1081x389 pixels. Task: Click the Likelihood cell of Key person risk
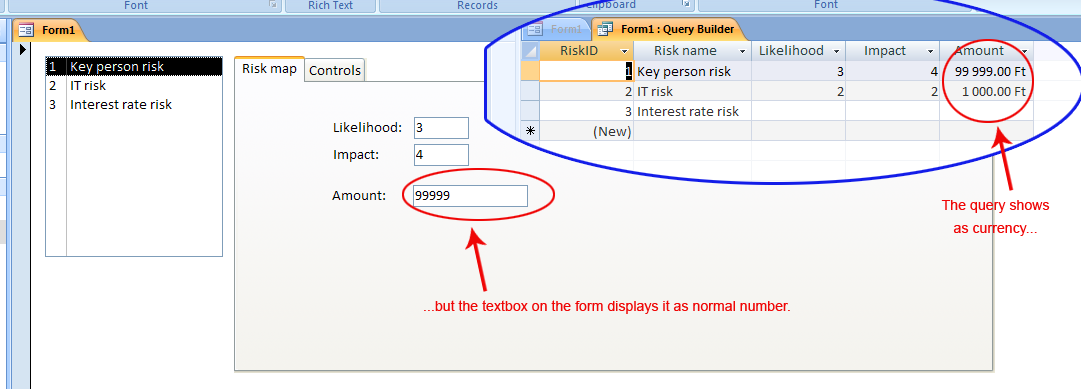tap(798, 71)
